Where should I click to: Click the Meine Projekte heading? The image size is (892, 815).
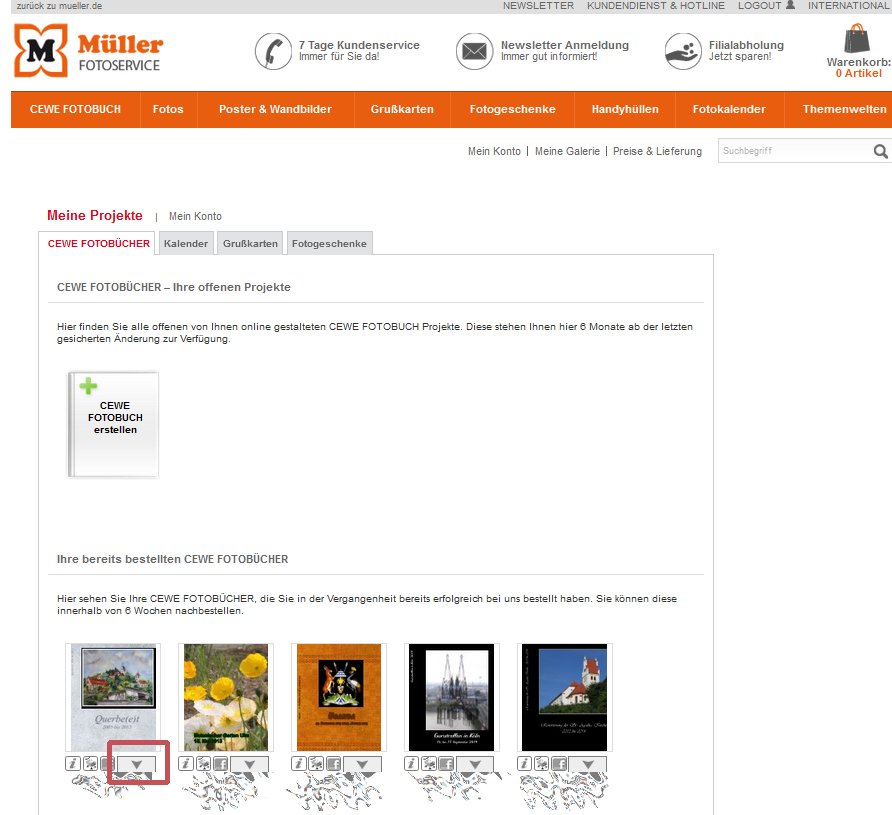94,216
